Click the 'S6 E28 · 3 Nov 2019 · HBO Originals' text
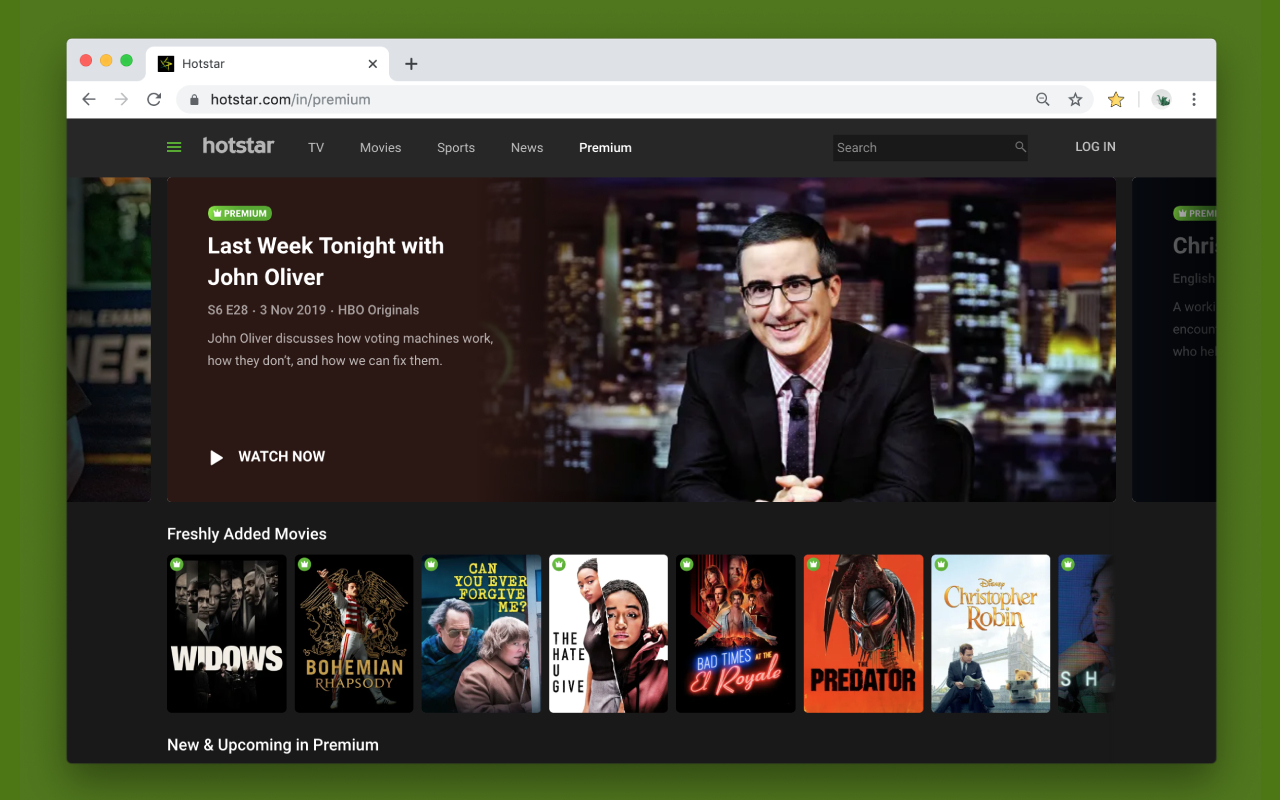 (x=313, y=310)
